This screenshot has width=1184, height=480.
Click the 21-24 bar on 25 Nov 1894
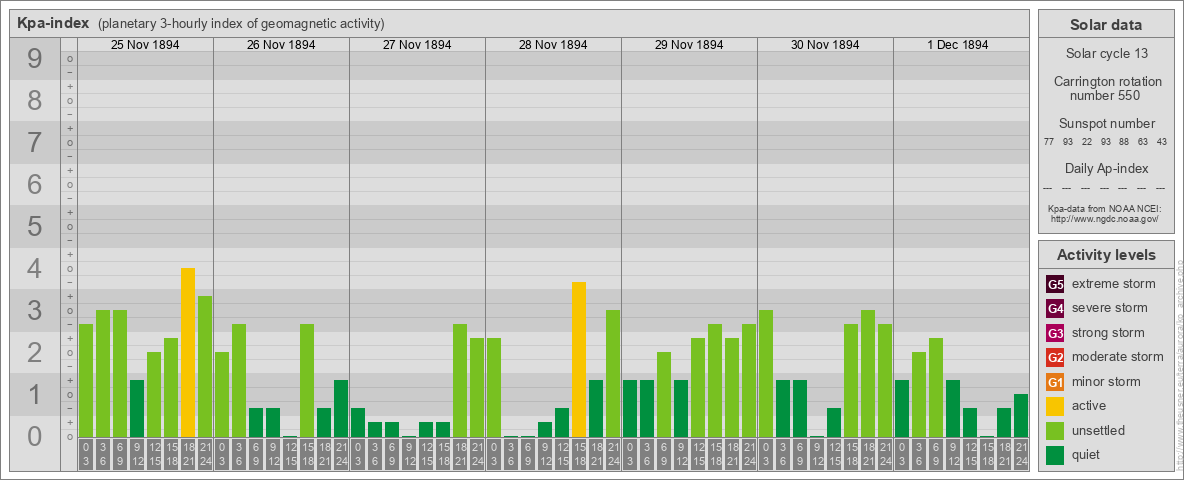205,366
